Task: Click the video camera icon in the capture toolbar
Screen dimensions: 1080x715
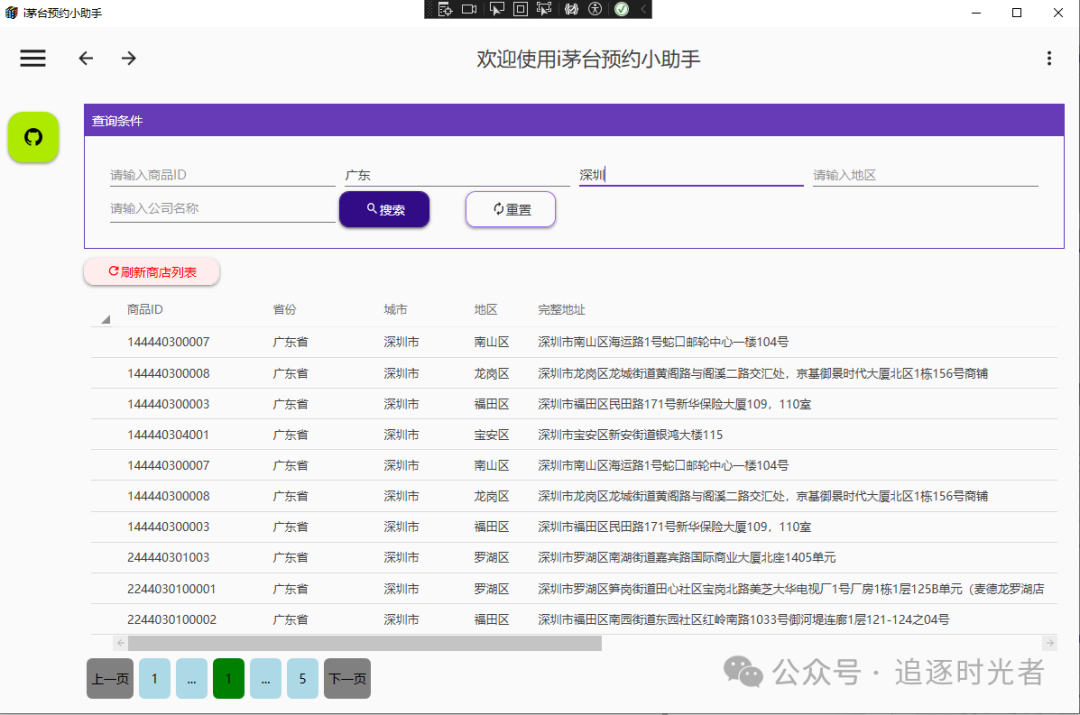Action: click(x=470, y=9)
